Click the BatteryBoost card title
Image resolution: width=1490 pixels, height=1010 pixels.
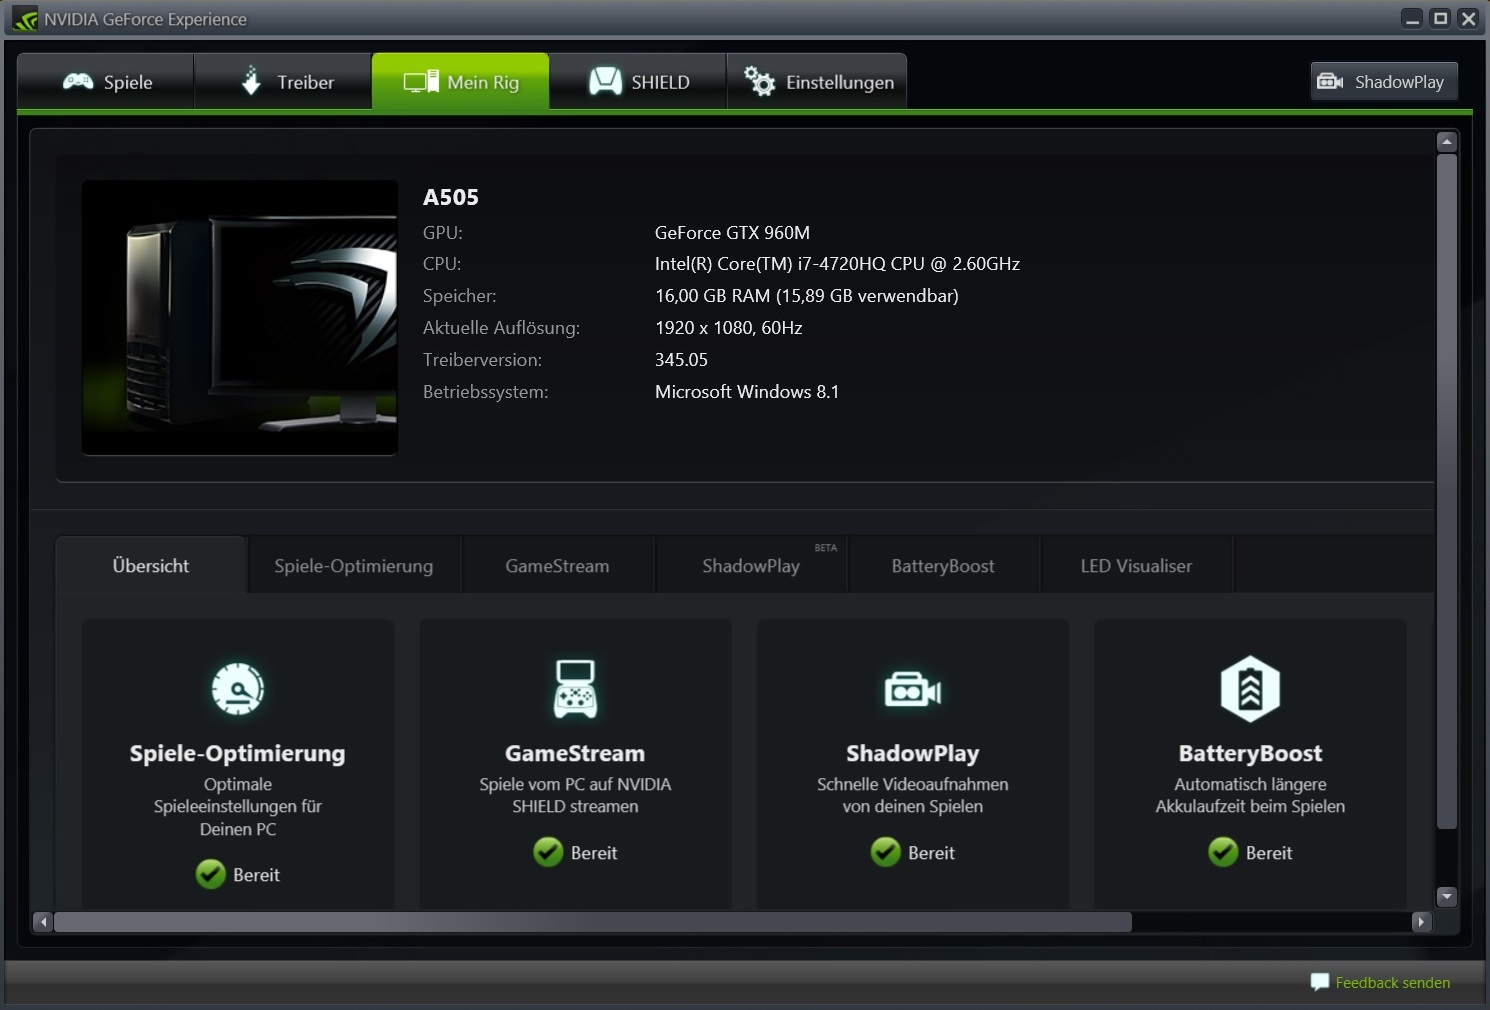pyautogui.click(x=1250, y=753)
